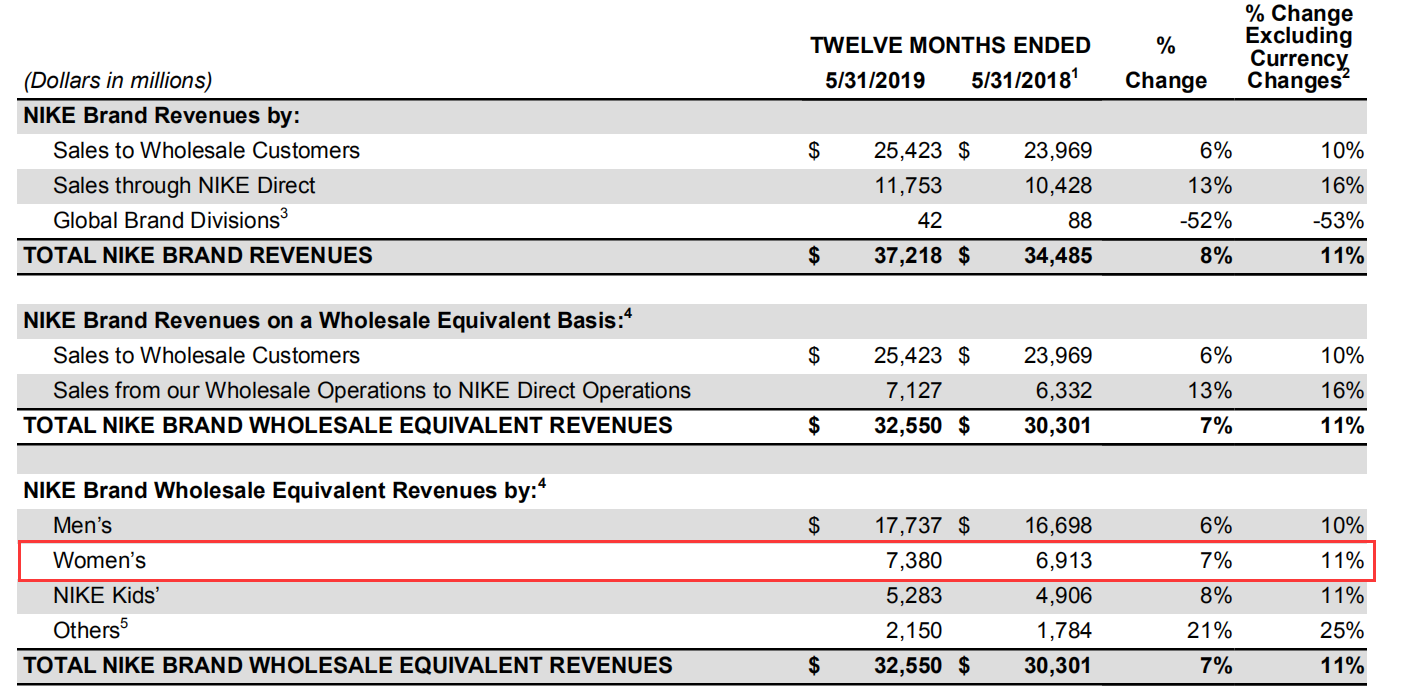Select the 6,913 Women's revenue value
Screen dimensions: 1427x699
(1064, 561)
